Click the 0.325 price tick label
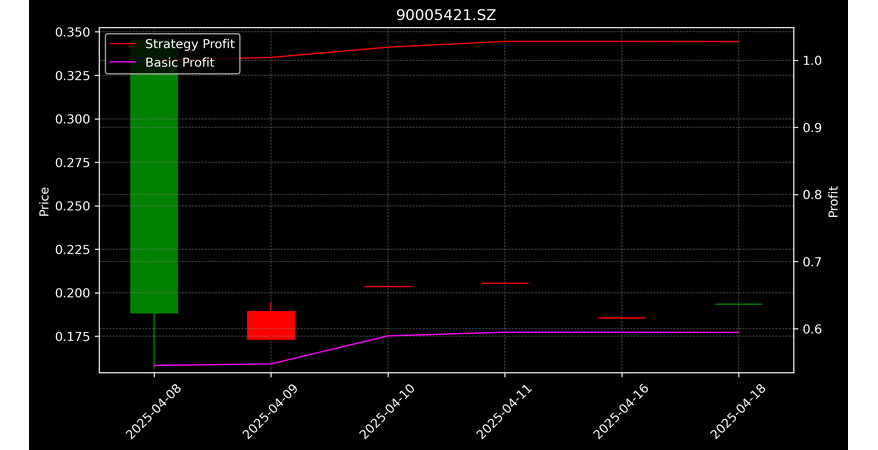This screenshot has width=878, height=450. tap(72, 76)
